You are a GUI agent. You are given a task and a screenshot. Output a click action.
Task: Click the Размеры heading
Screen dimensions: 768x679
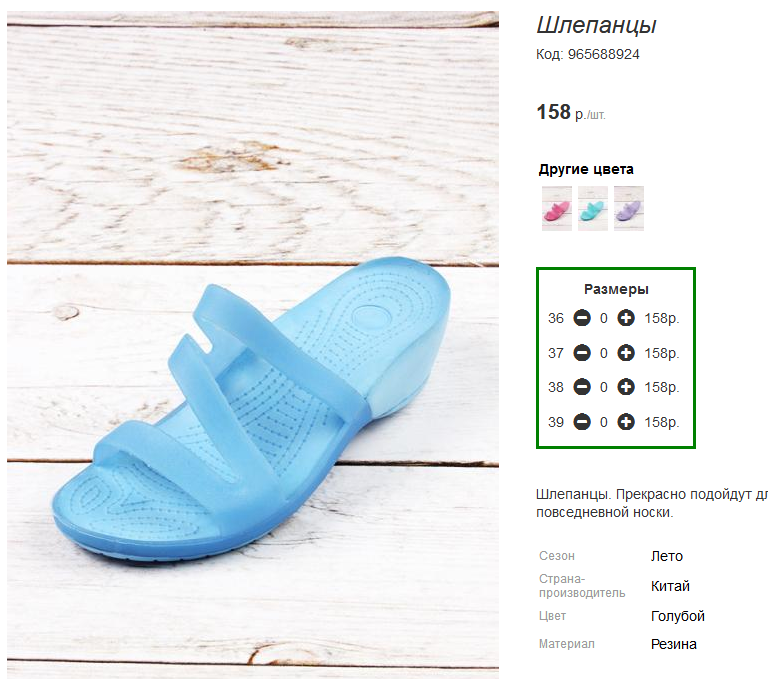click(x=616, y=289)
